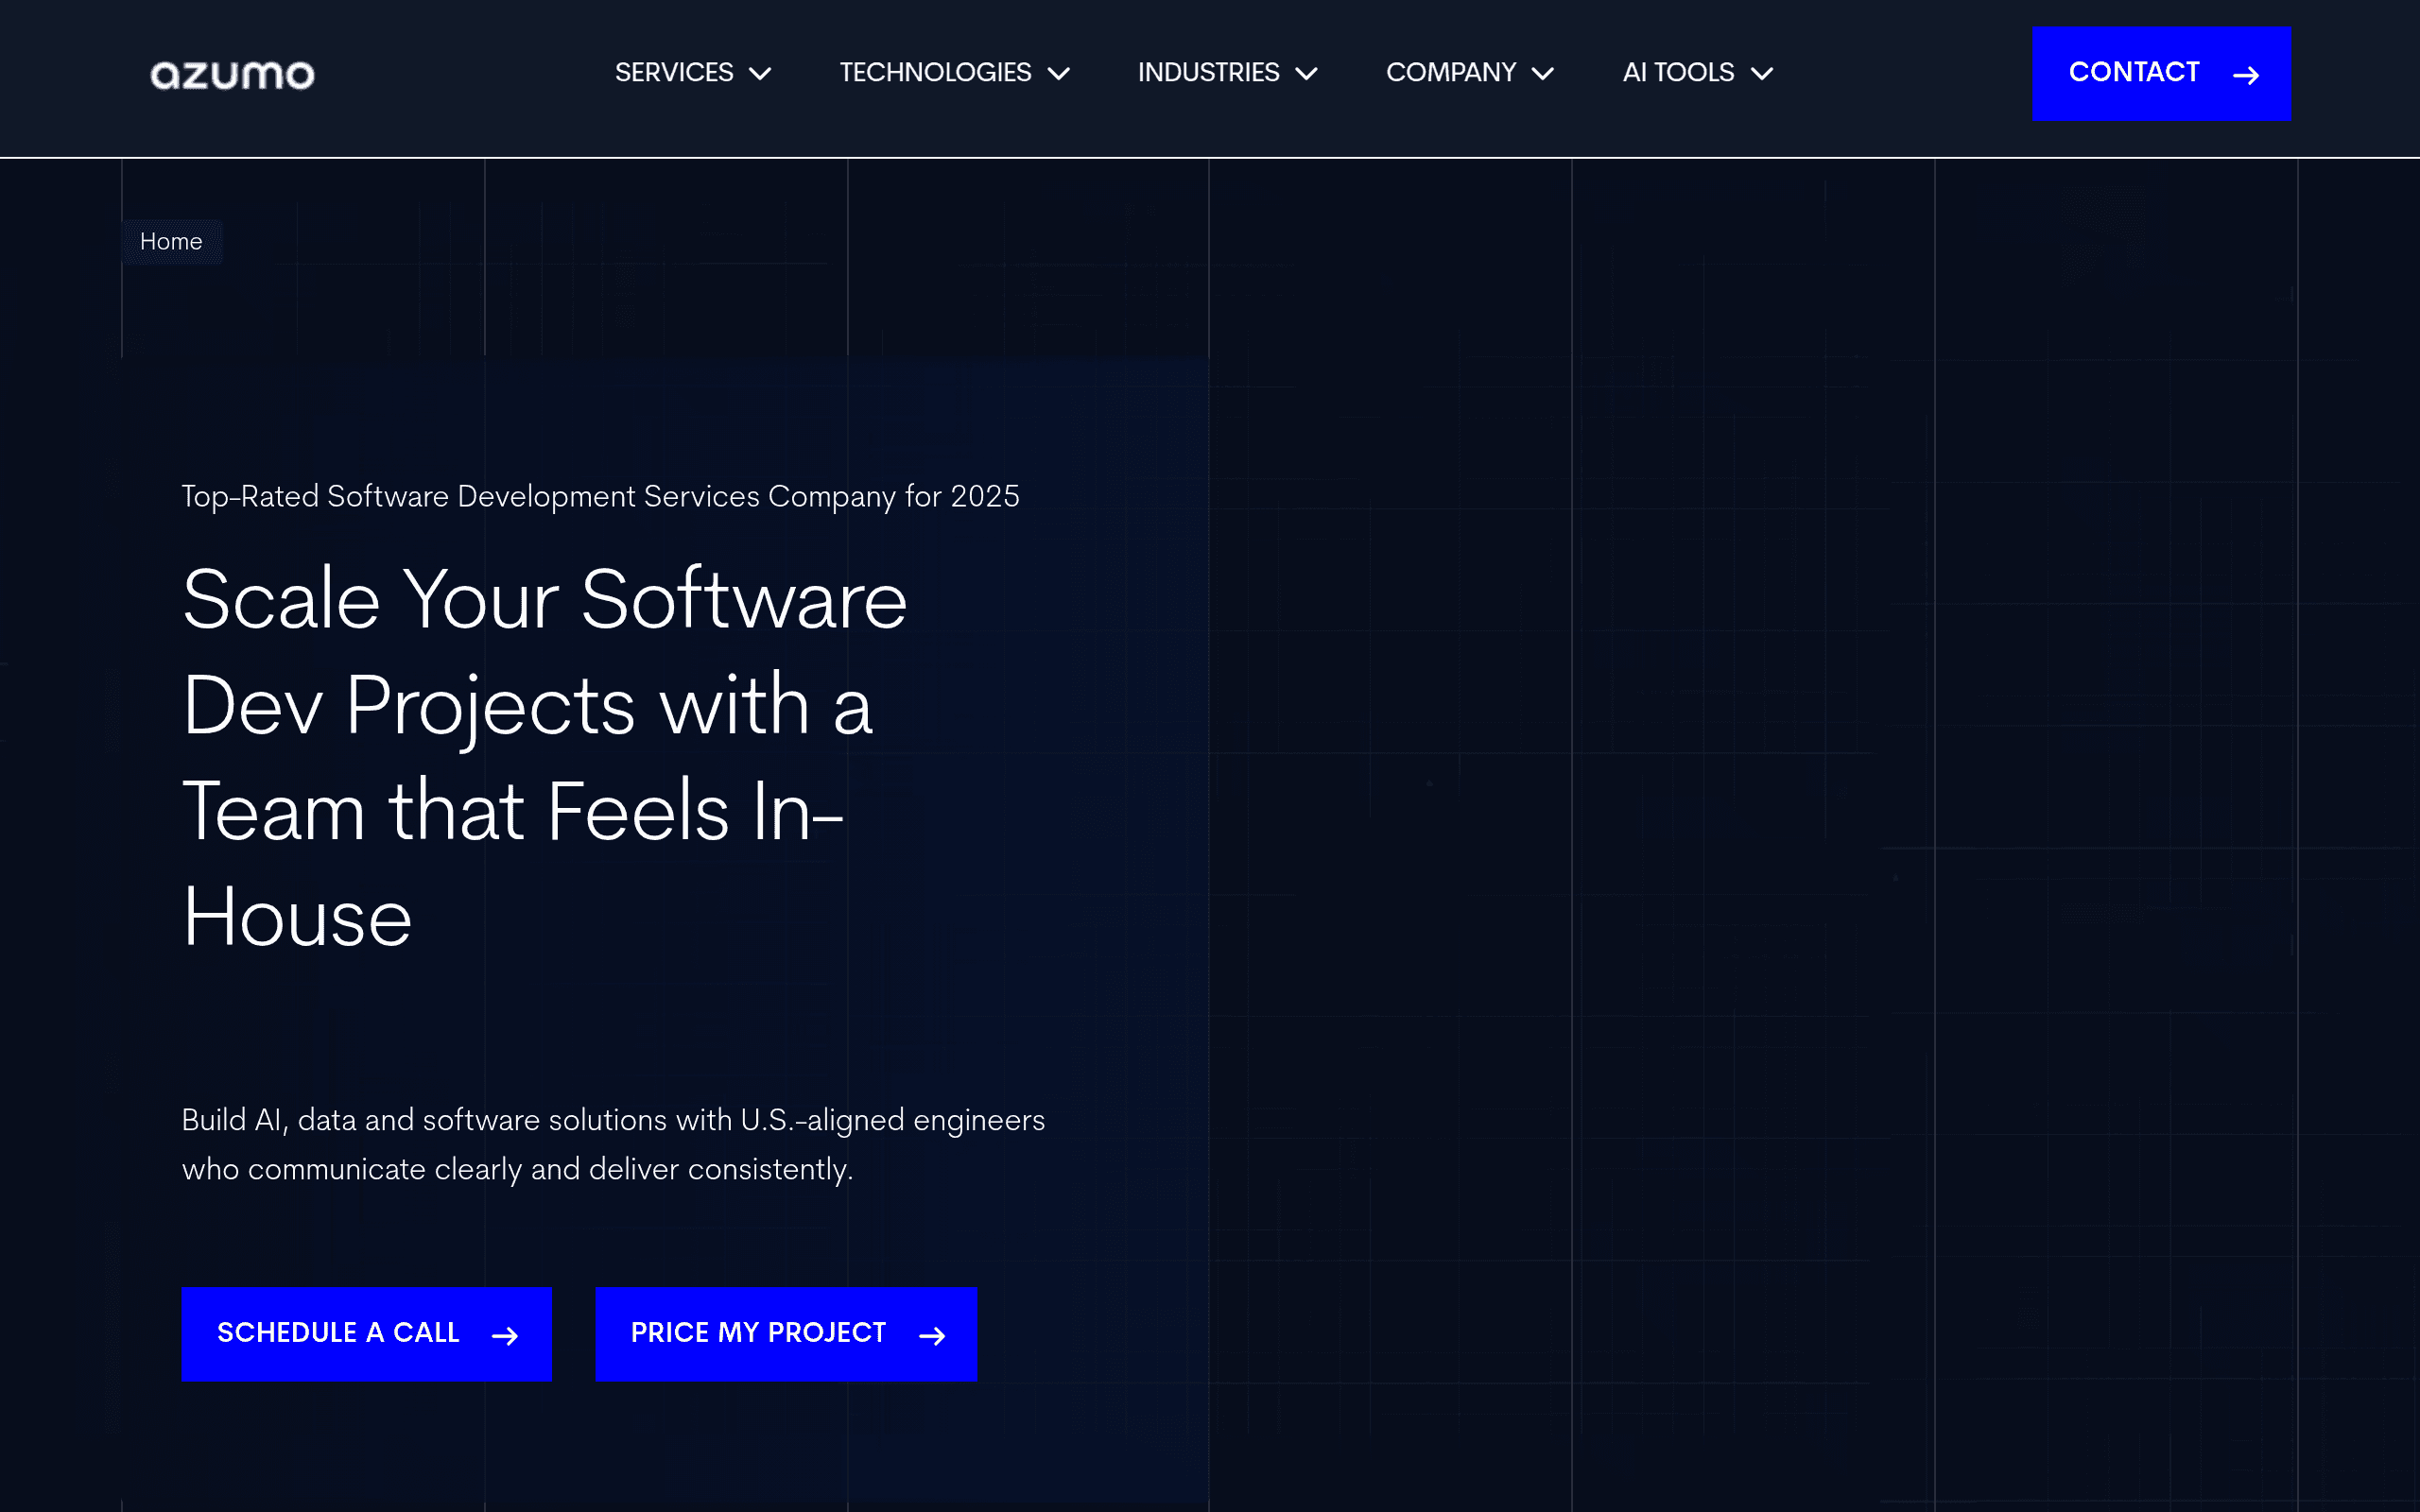
Task: Expand the Technologies dropdown chevron
Action: [x=1059, y=73]
